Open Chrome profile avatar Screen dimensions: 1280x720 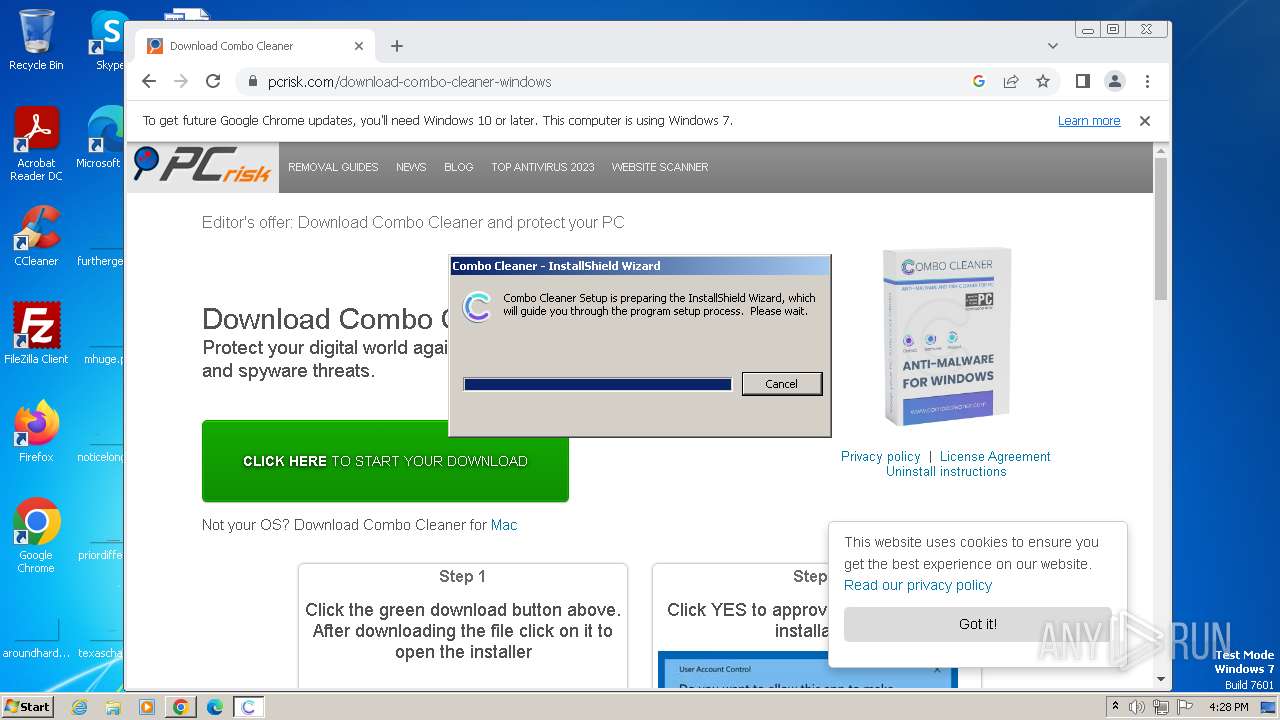(1115, 82)
